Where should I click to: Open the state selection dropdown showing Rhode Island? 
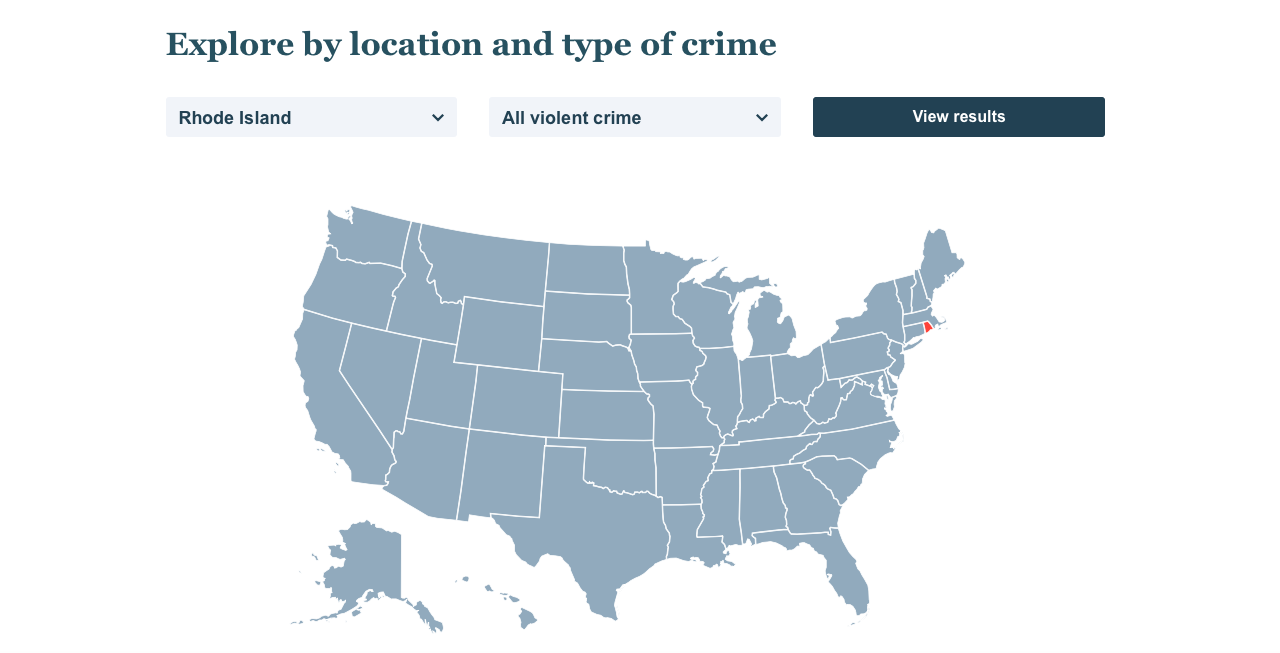[311, 117]
